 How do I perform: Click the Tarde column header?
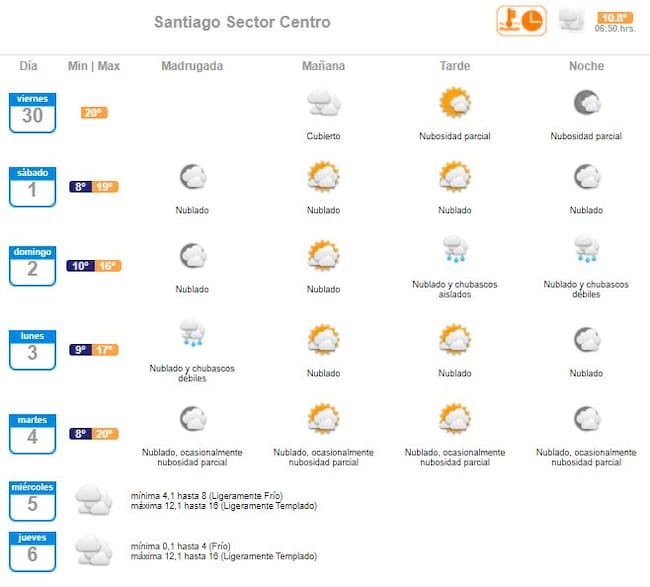[455, 66]
